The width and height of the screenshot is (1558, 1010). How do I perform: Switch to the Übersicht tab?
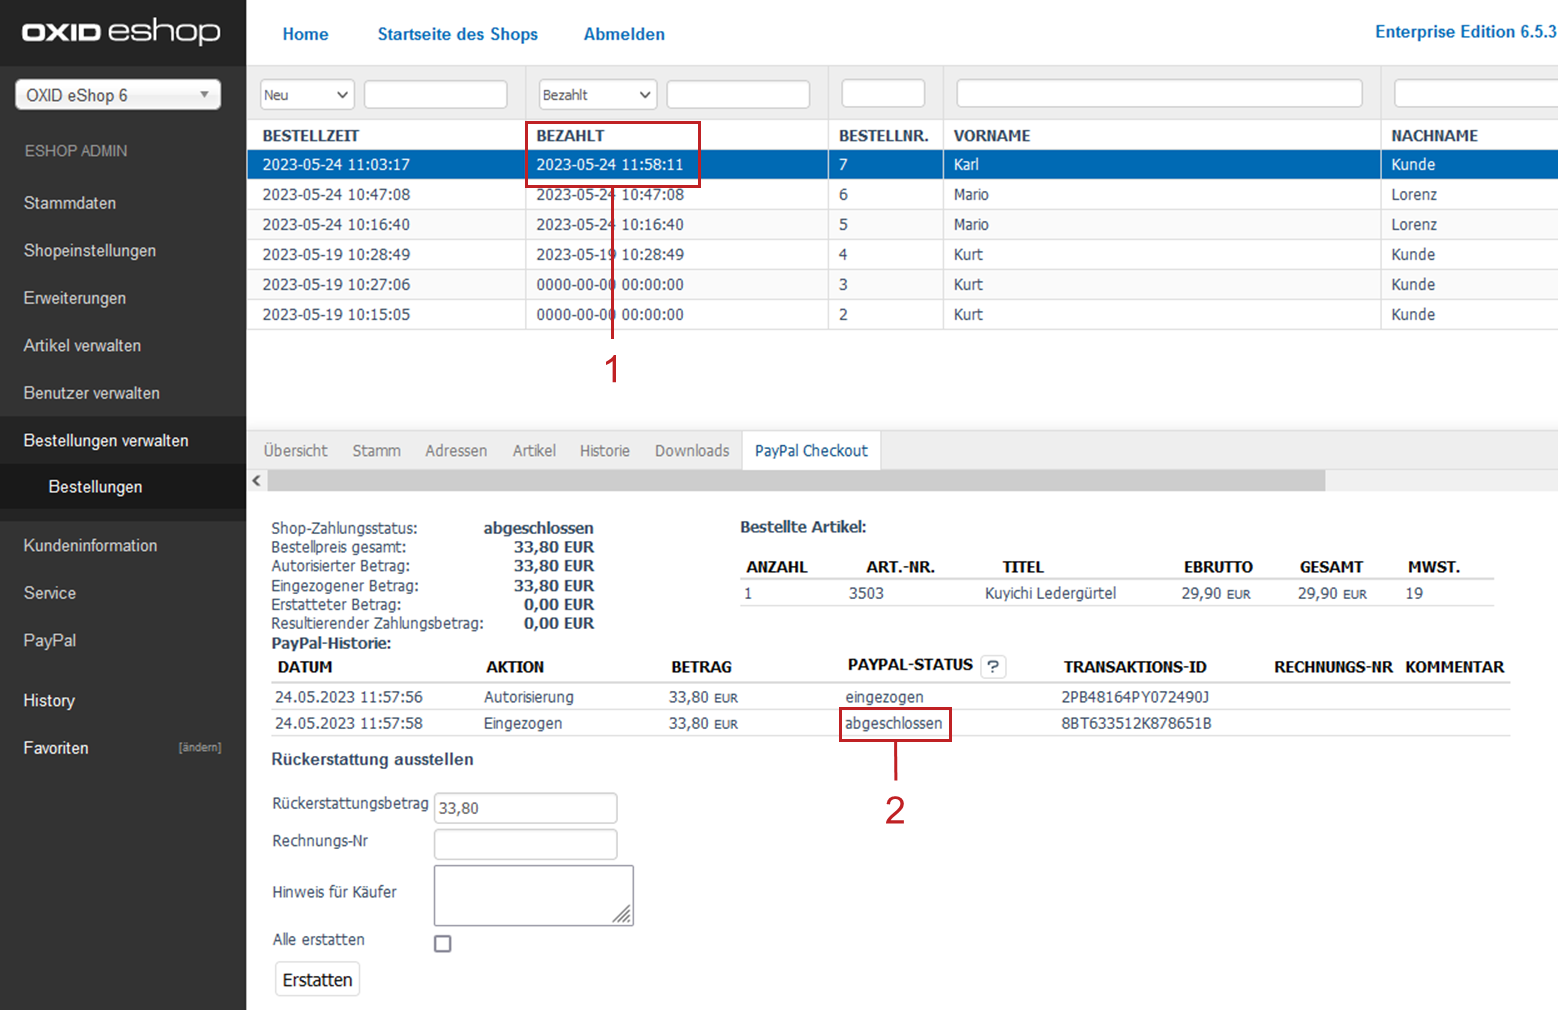(x=295, y=451)
